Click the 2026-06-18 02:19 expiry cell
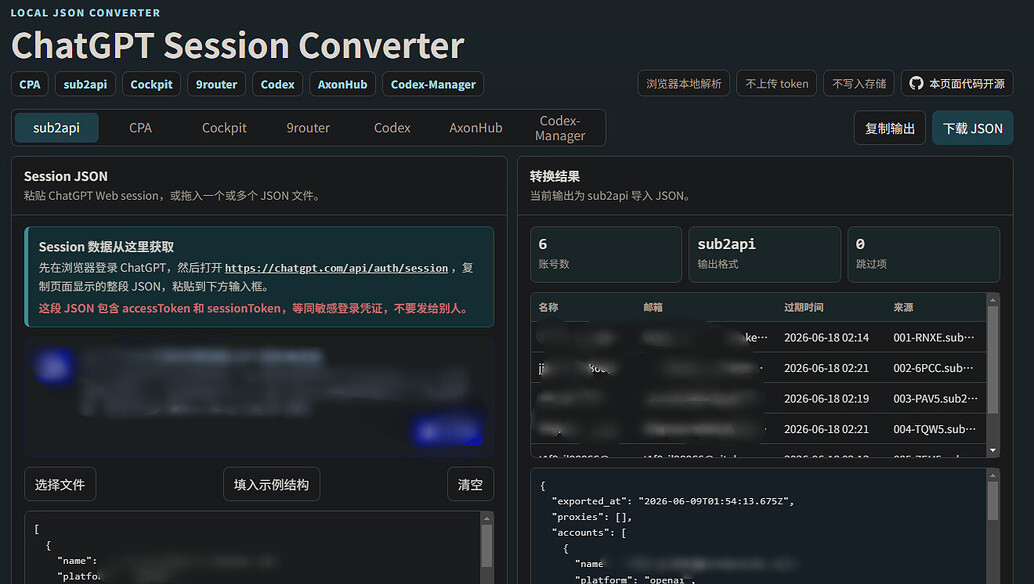Viewport: 1034px width, 584px height. point(826,399)
